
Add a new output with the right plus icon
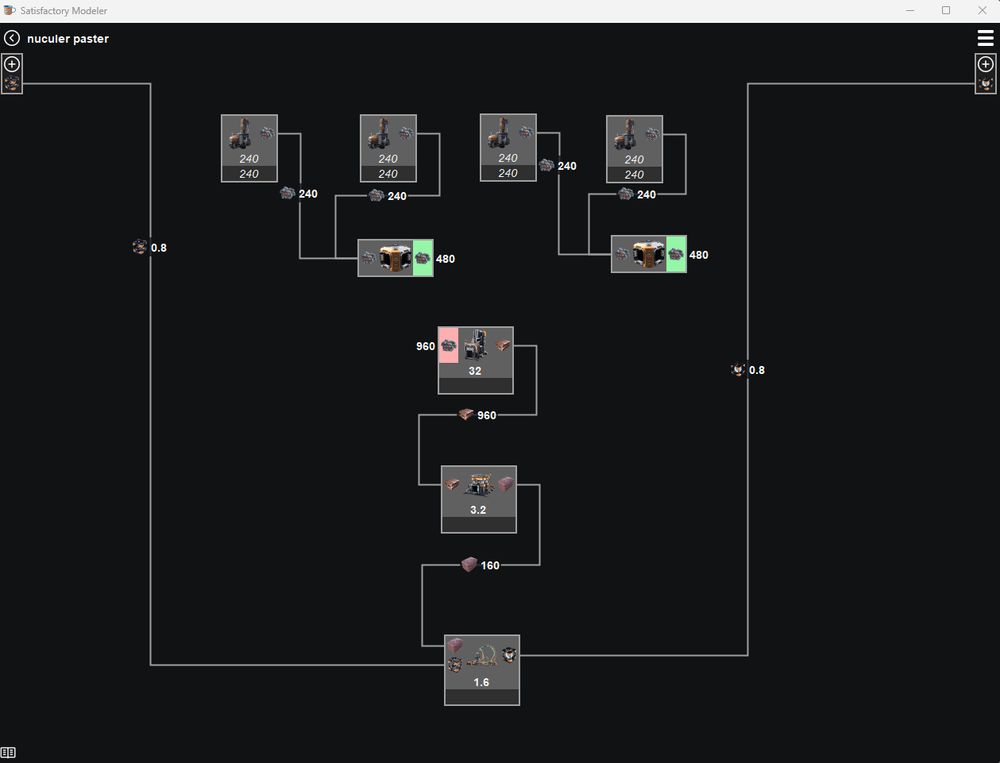[985, 64]
